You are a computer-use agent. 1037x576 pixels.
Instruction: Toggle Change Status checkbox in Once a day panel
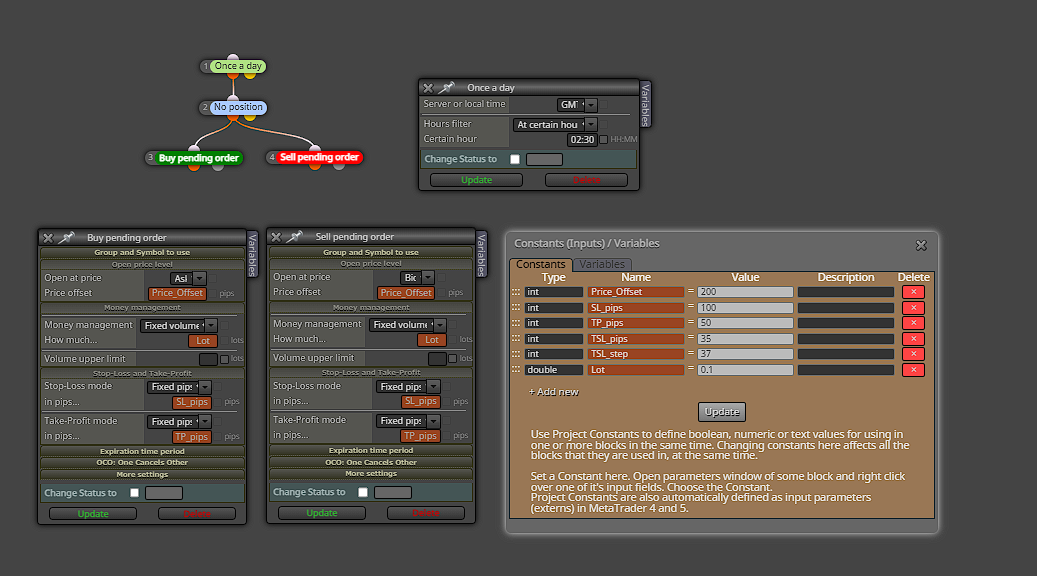coord(515,159)
